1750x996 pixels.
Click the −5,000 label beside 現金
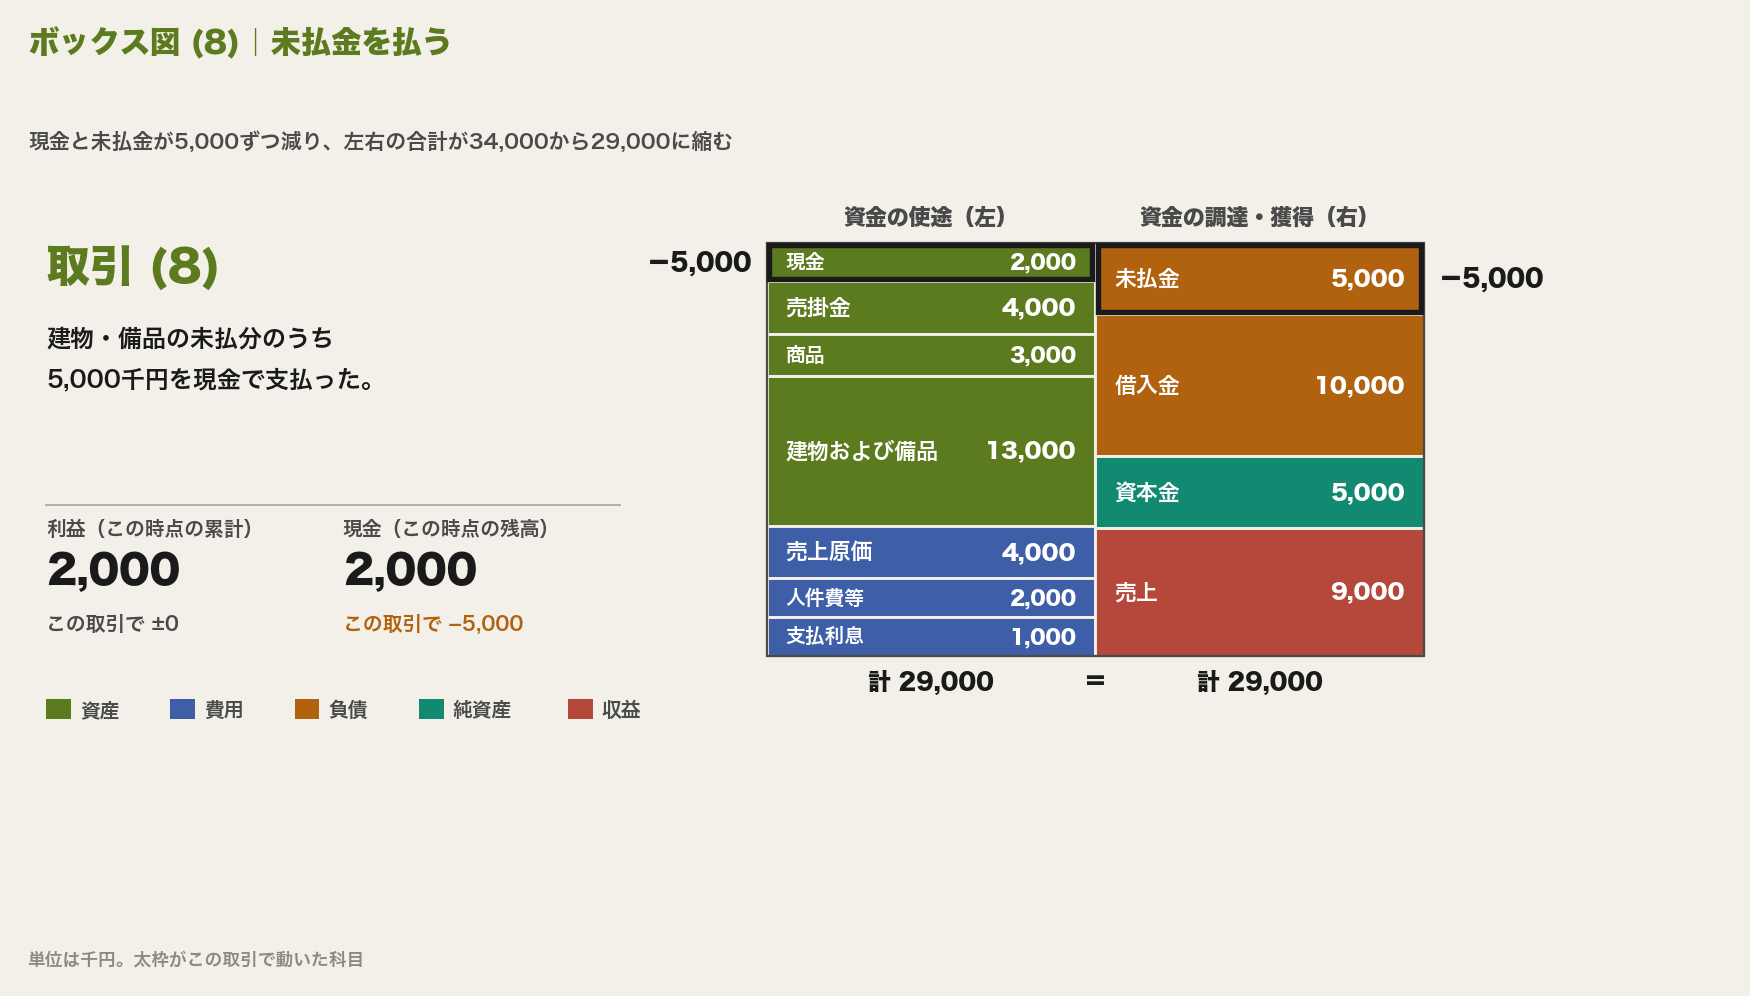(700, 262)
